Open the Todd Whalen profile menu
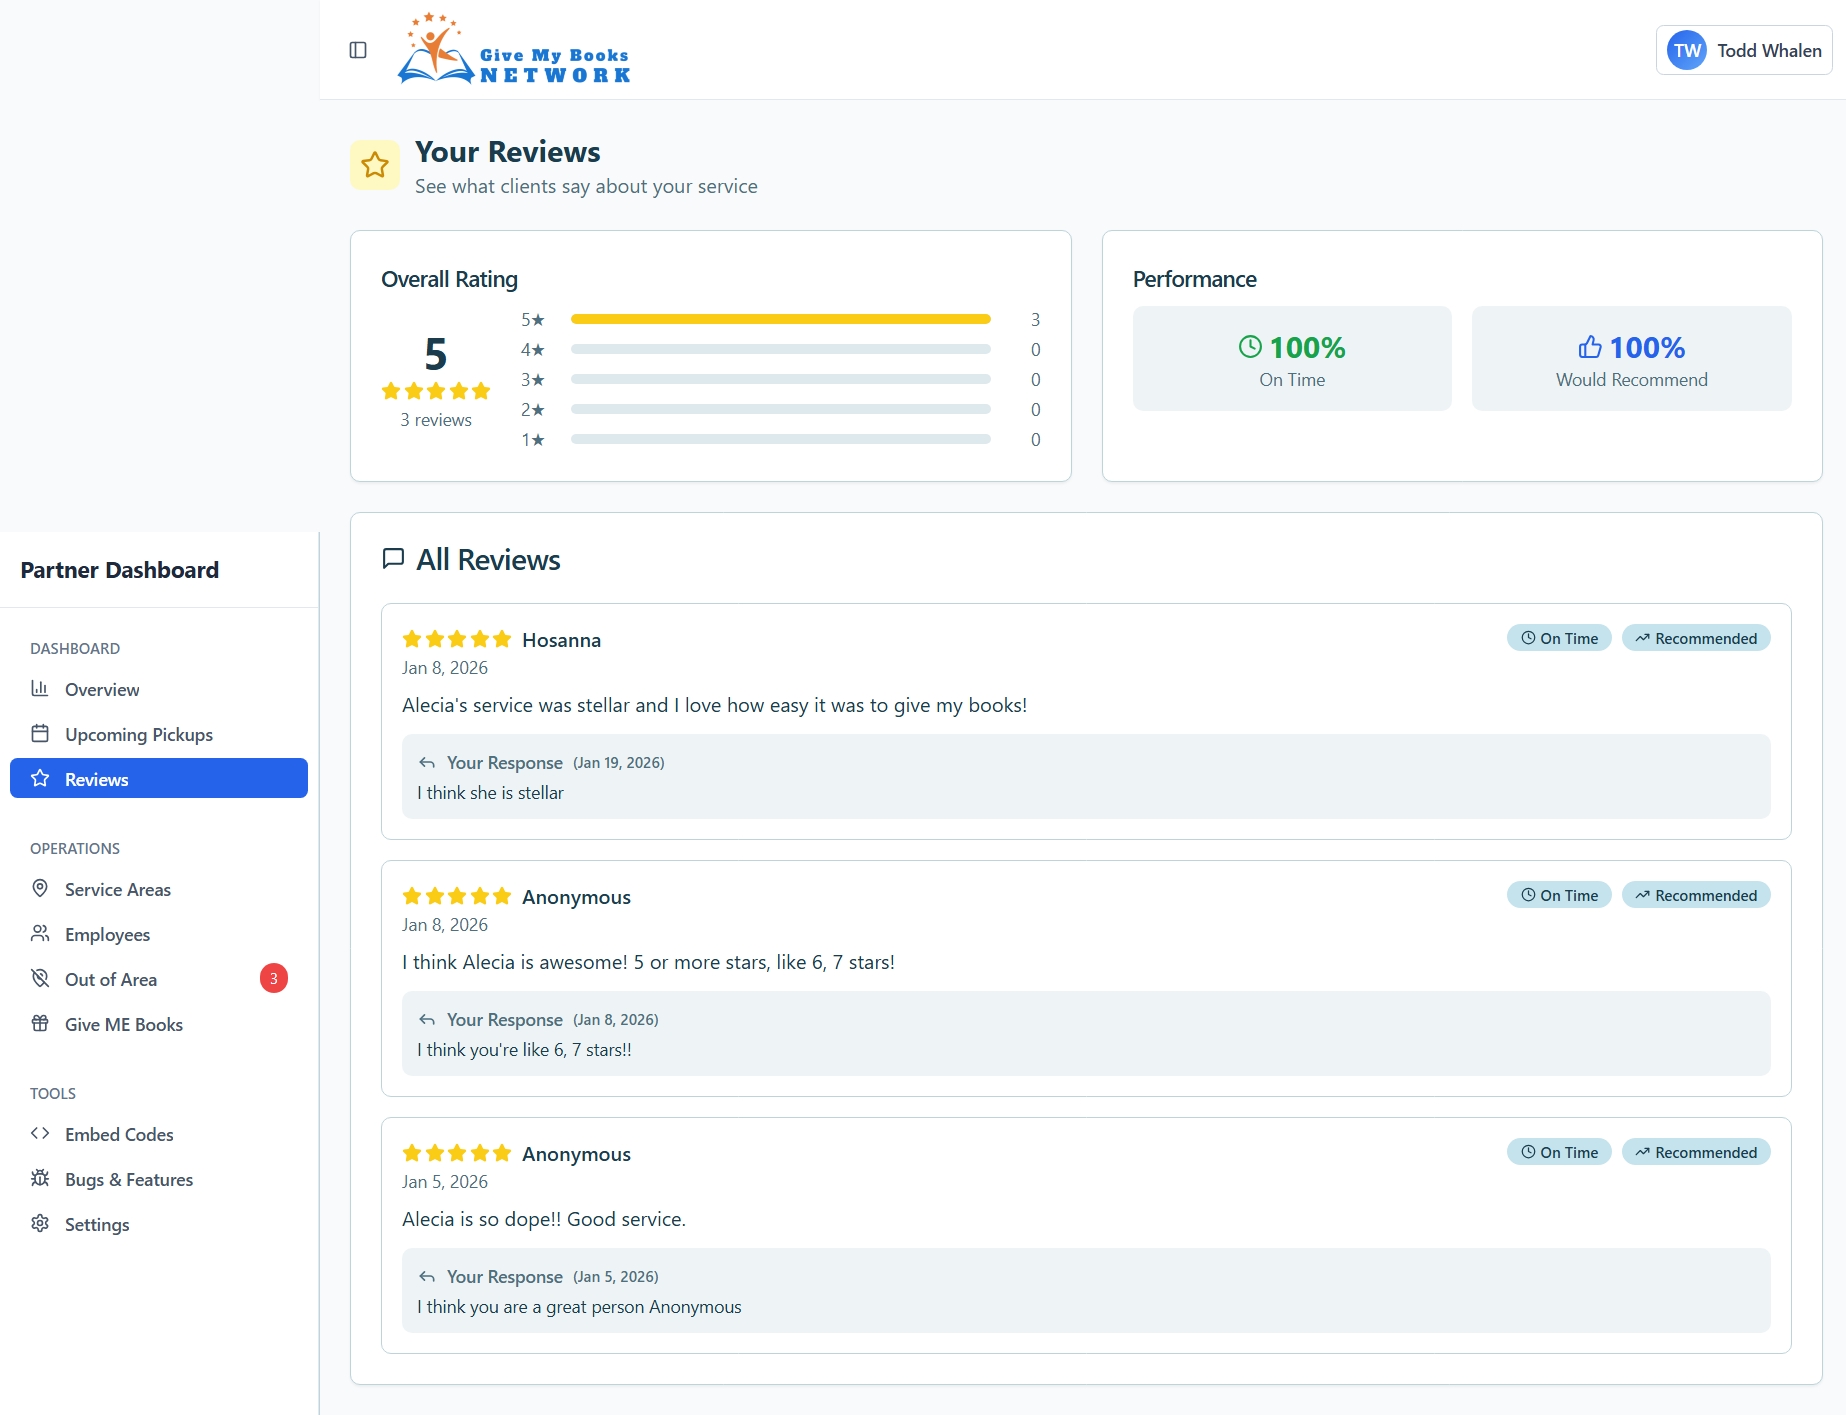 pos(1743,50)
